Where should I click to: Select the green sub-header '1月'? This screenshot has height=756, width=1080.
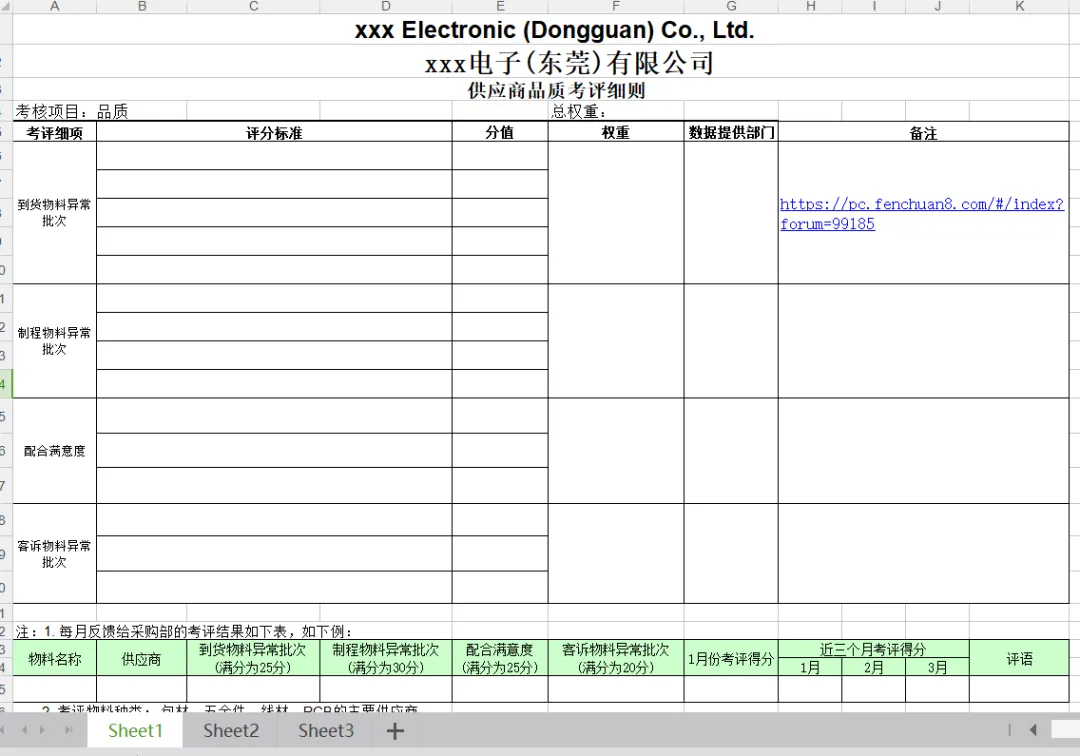pyautogui.click(x=810, y=667)
